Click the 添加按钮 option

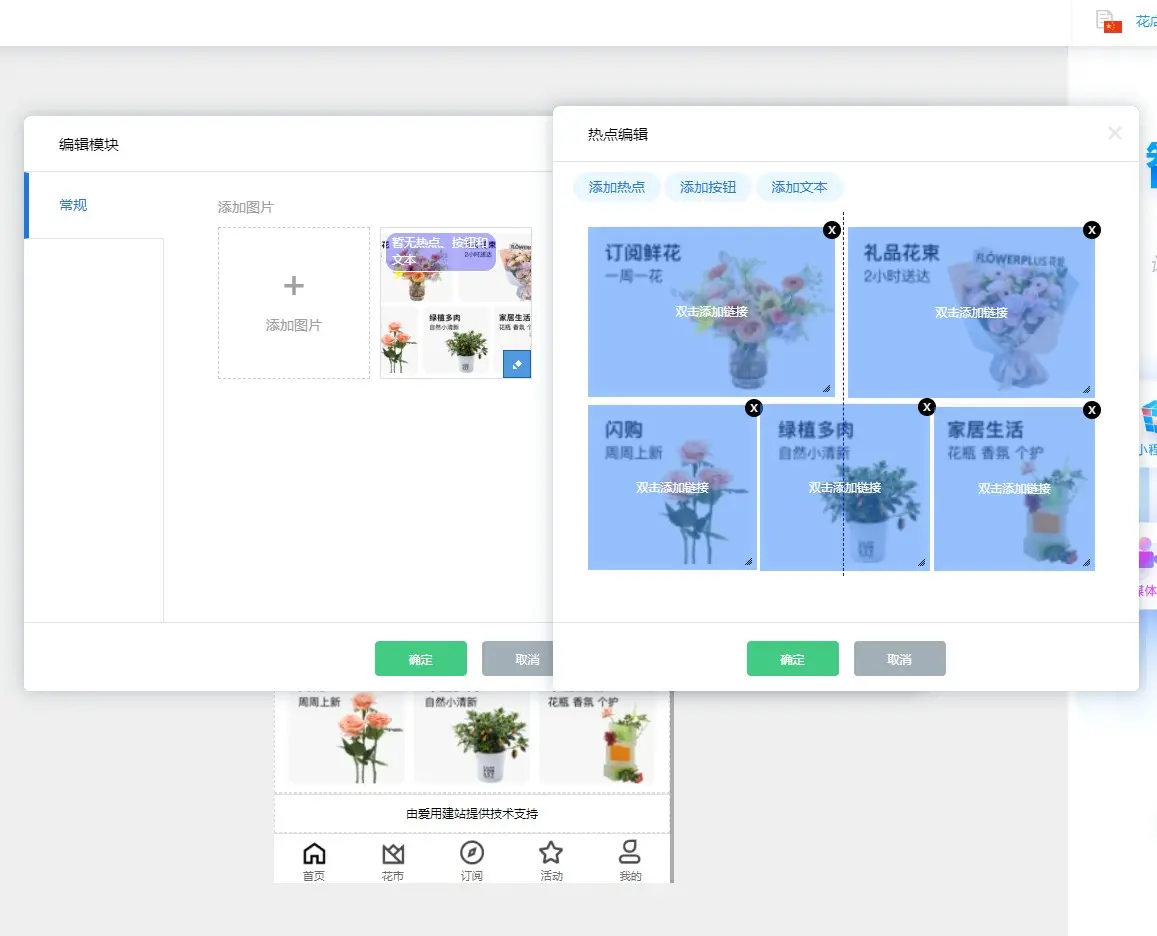(x=708, y=187)
